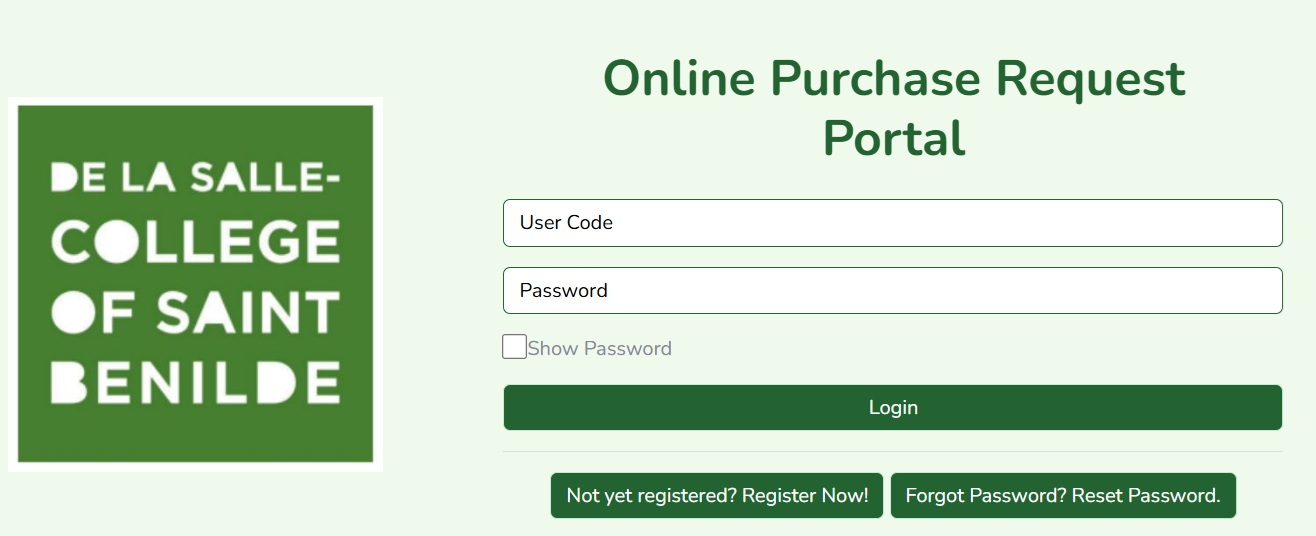Click "DE LA SALLE-" text in the logo
The height and width of the screenshot is (536, 1316).
(x=195, y=178)
